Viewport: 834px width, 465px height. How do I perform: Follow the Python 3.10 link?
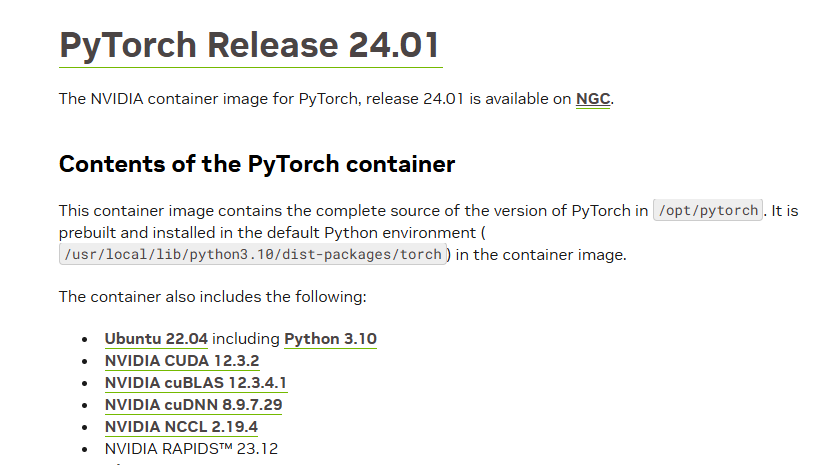[330, 339]
